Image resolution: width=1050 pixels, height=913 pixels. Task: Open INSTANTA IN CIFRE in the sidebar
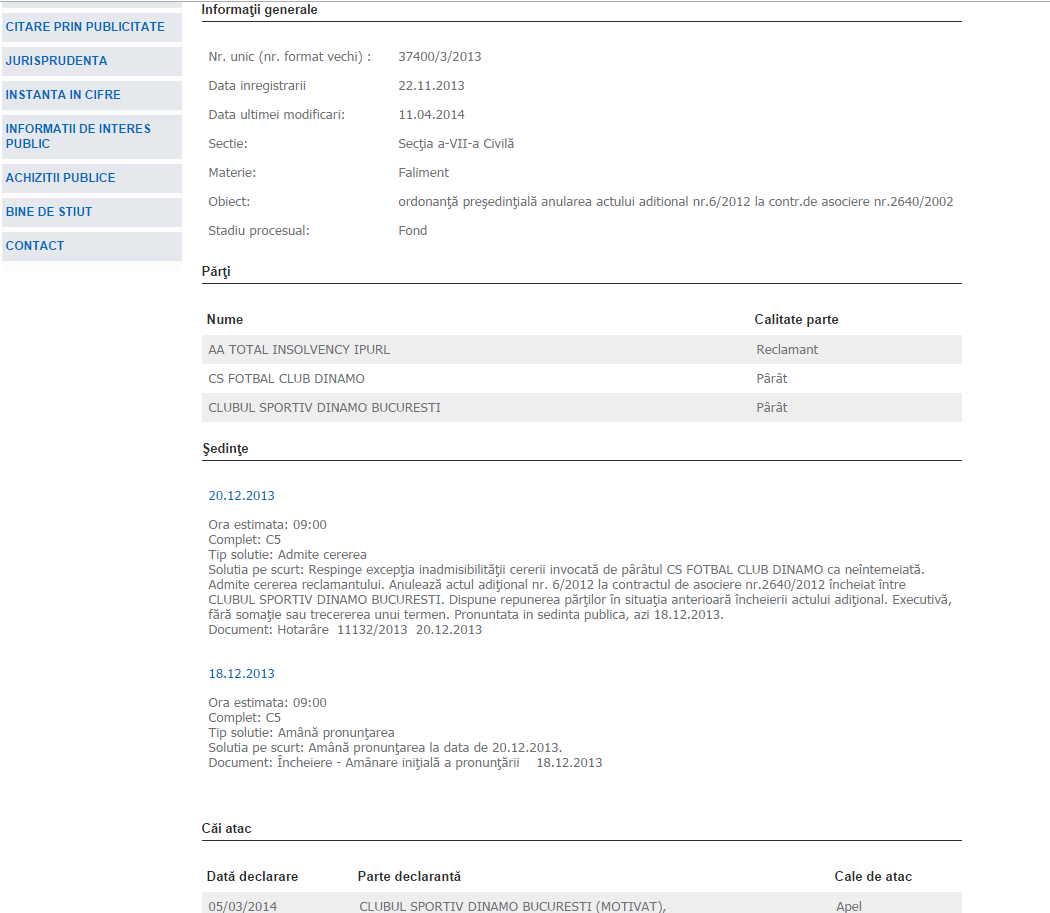(63, 95)
